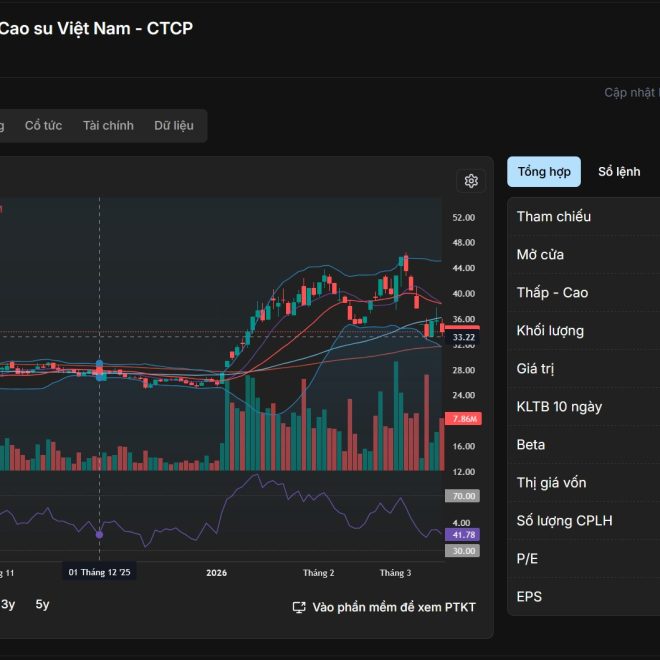Viewport: 660px width, 660px height.
Task: Click the Thấp - Cao row label
Action: click(552, 293)
